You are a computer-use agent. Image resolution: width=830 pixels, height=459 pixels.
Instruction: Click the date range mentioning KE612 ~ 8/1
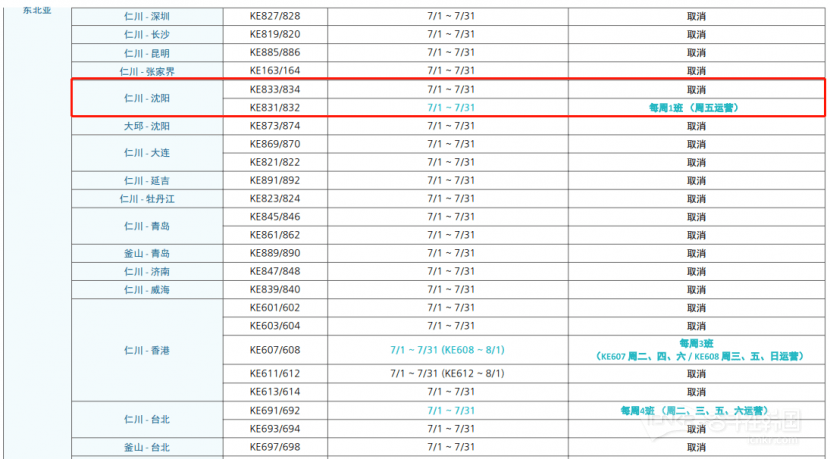(447, 373)
